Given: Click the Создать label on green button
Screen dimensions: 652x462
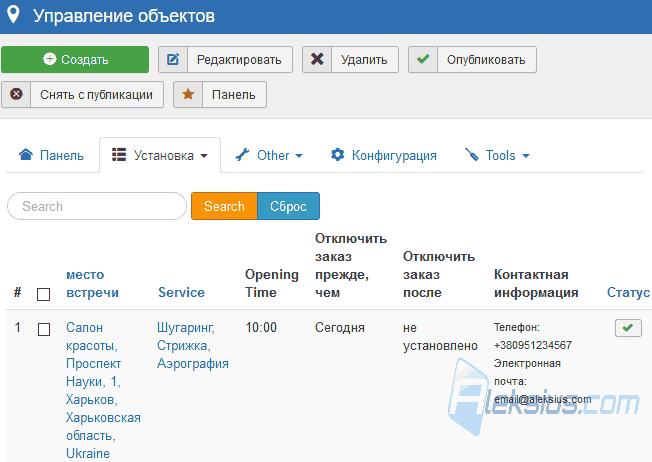Looking at the screenshot, I should pos(85,59).
